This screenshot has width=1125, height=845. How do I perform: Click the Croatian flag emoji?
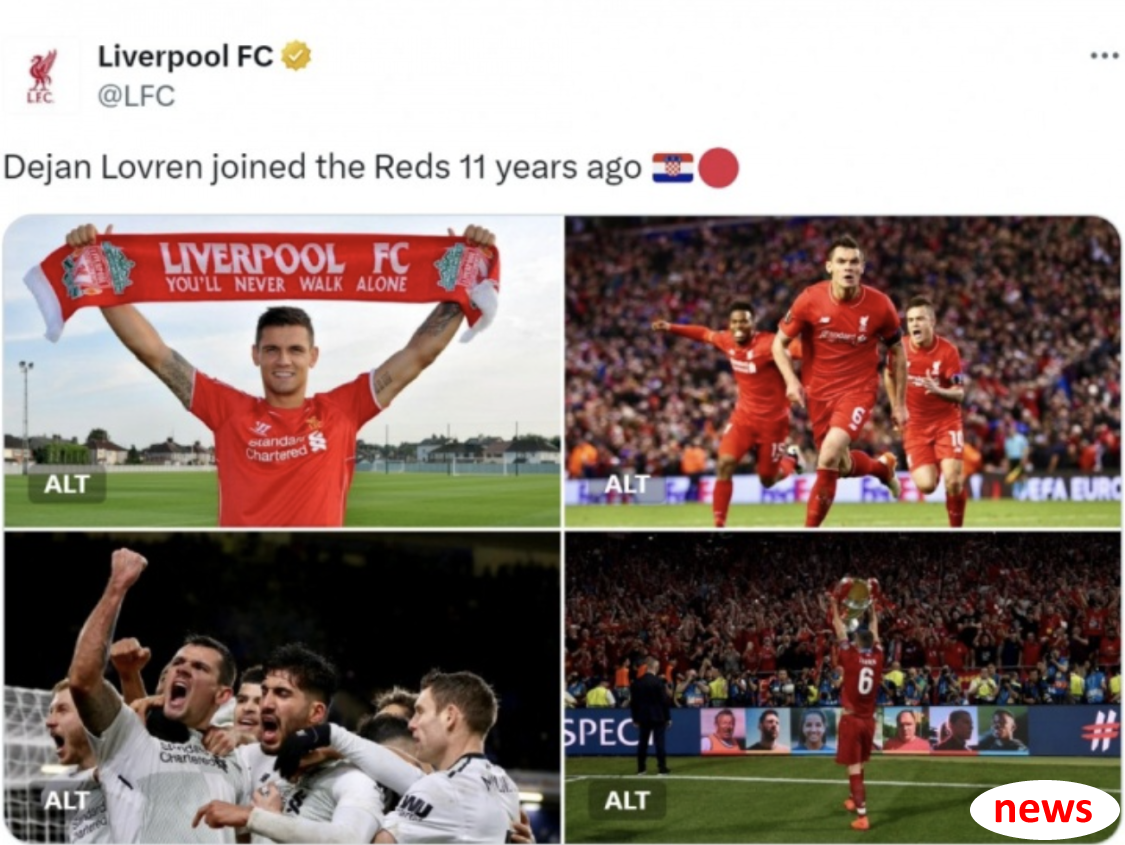pyautogui.click(x=672, y=168)
